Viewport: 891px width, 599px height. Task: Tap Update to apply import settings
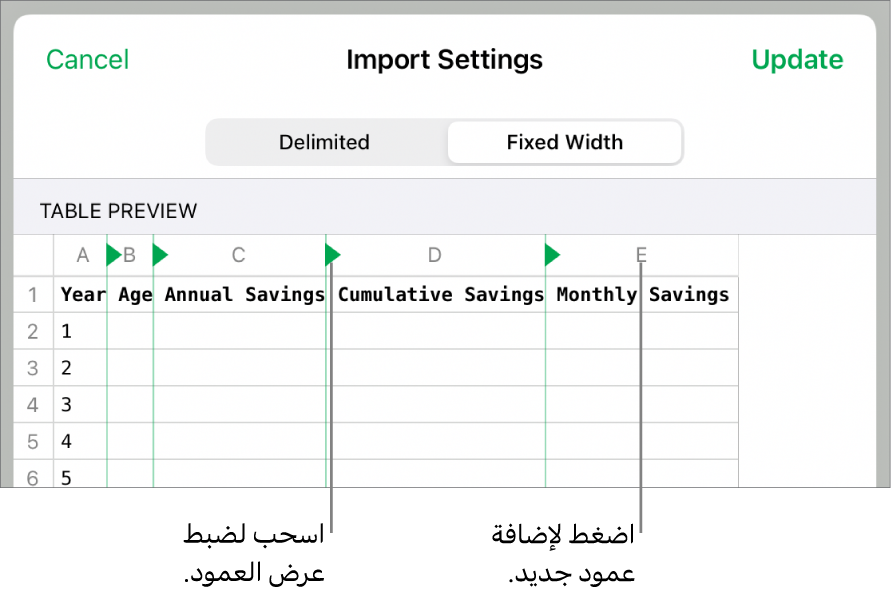[x=797, y=60]
